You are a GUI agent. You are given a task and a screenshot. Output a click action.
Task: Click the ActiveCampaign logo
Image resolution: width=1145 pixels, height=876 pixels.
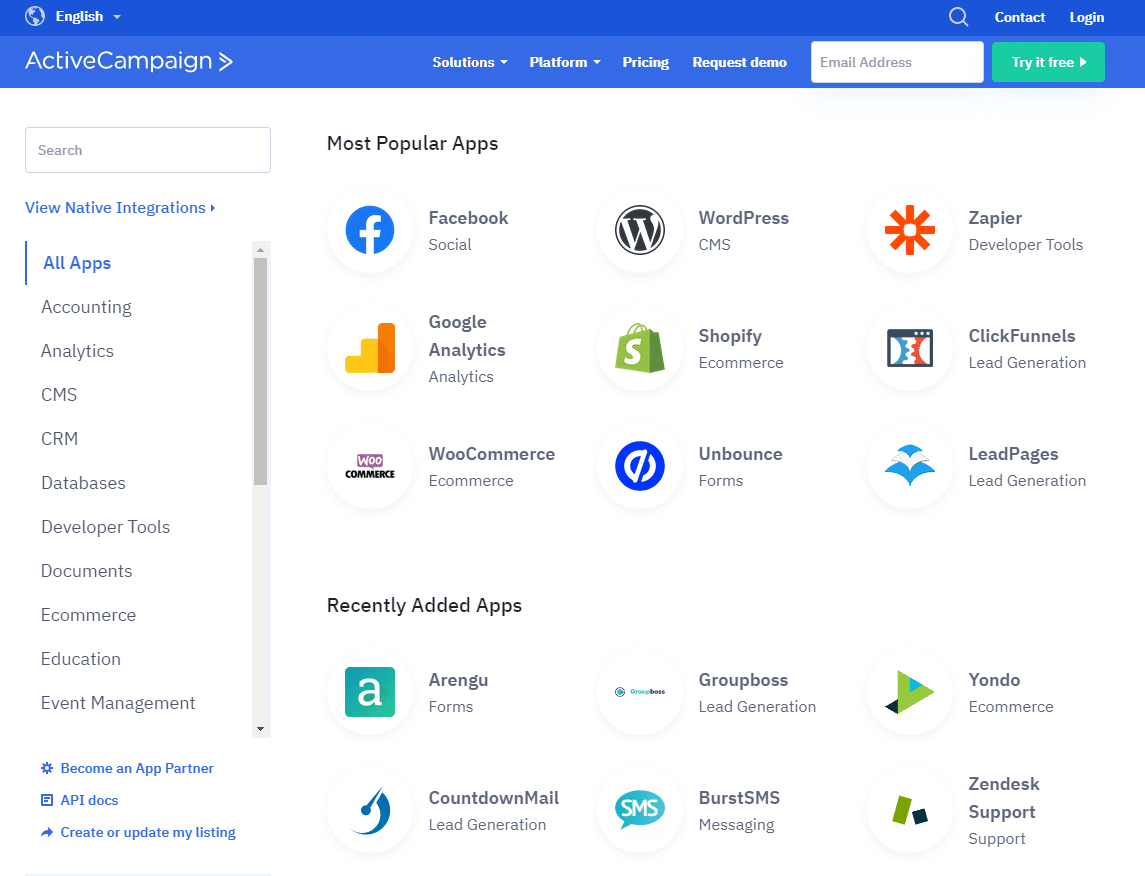point(129,61)
